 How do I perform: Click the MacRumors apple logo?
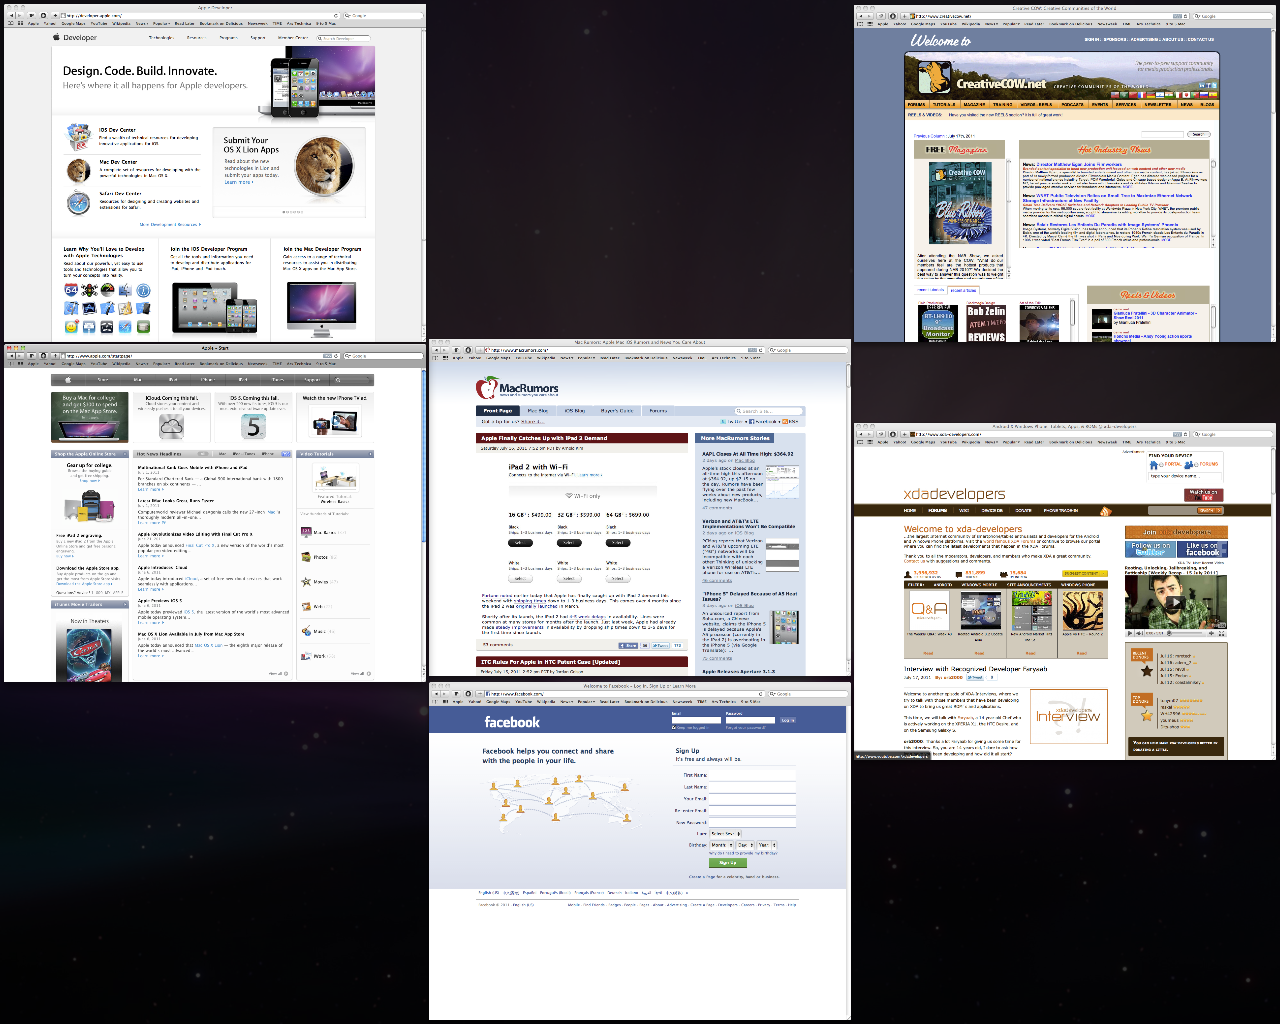pyautogui.click(x=486, y=388)
